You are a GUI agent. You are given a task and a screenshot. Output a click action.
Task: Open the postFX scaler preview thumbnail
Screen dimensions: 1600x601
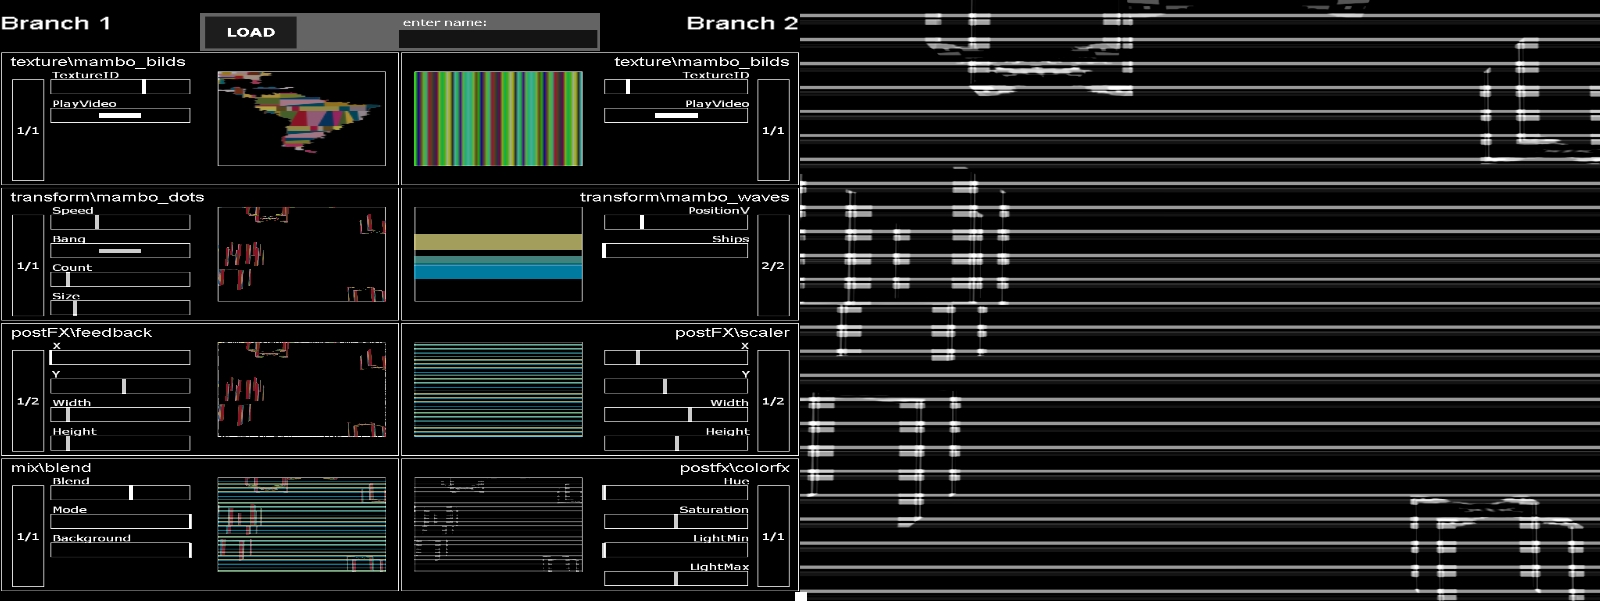pos(498,389)
